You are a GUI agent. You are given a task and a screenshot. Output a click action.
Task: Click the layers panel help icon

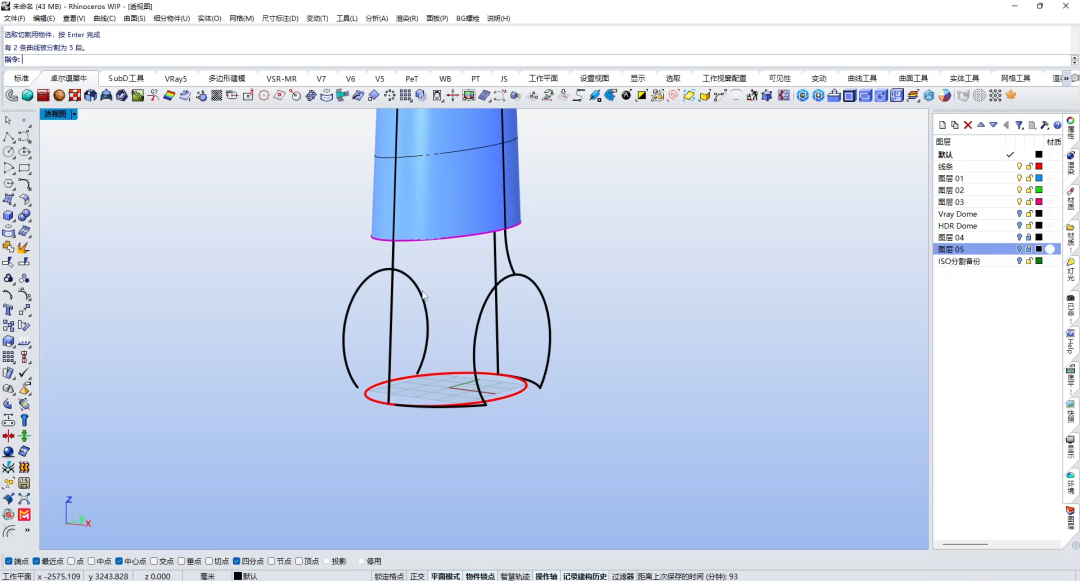coord(1057,125)
